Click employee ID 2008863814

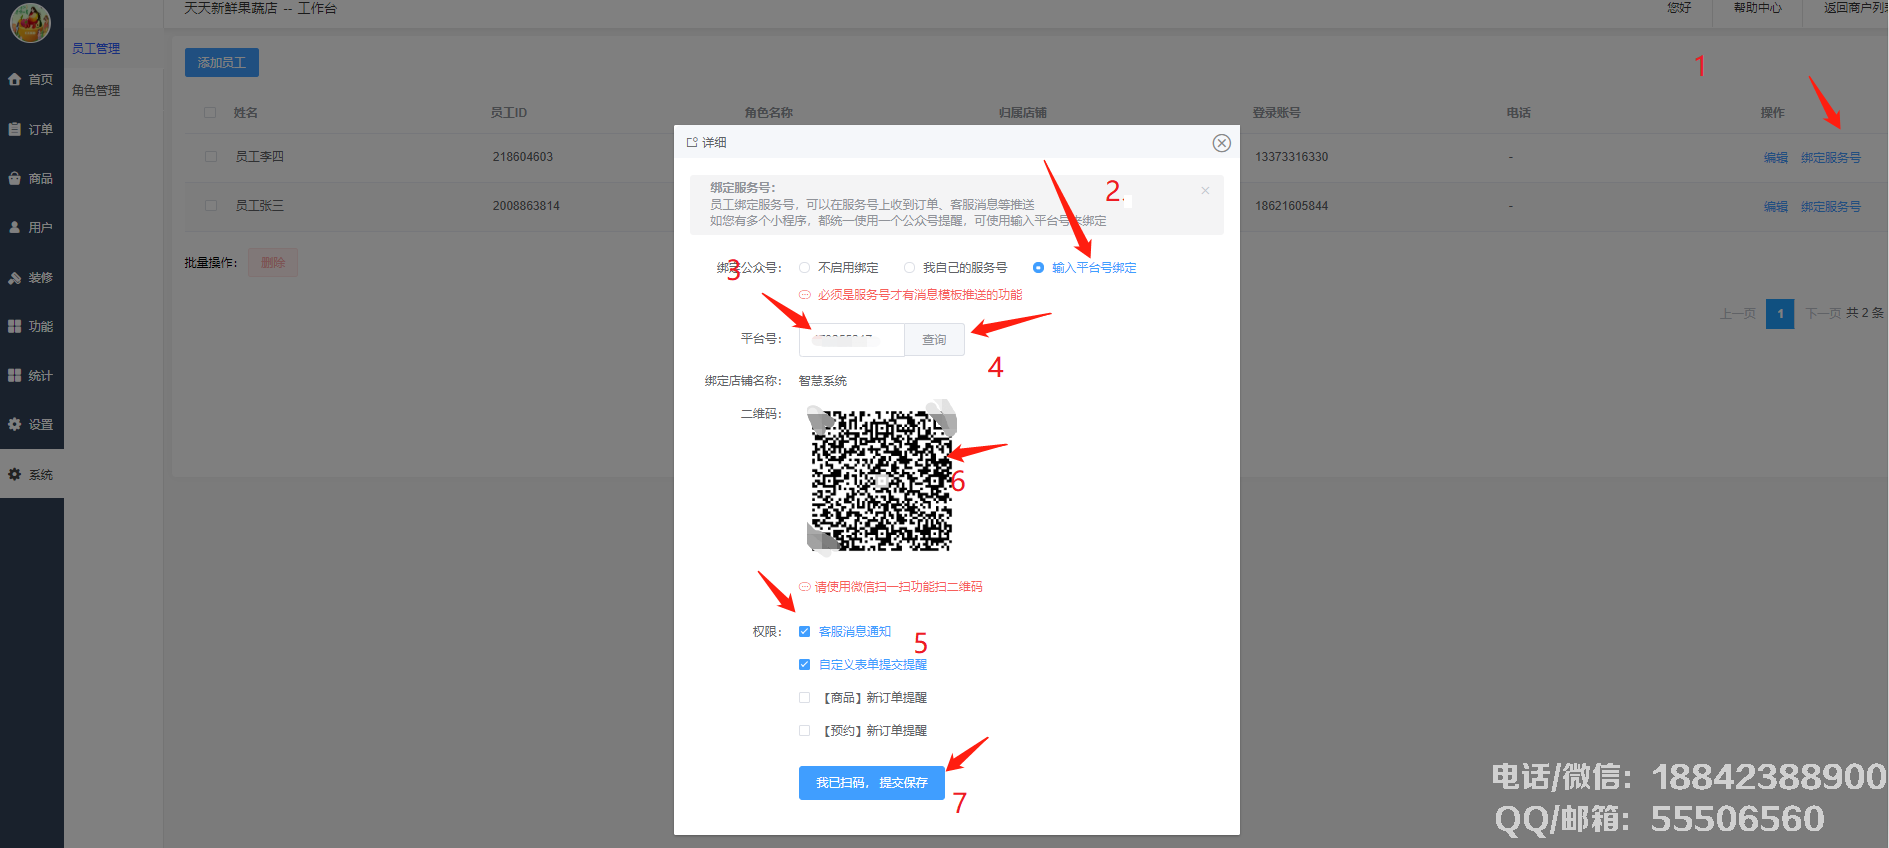[526, 206]
